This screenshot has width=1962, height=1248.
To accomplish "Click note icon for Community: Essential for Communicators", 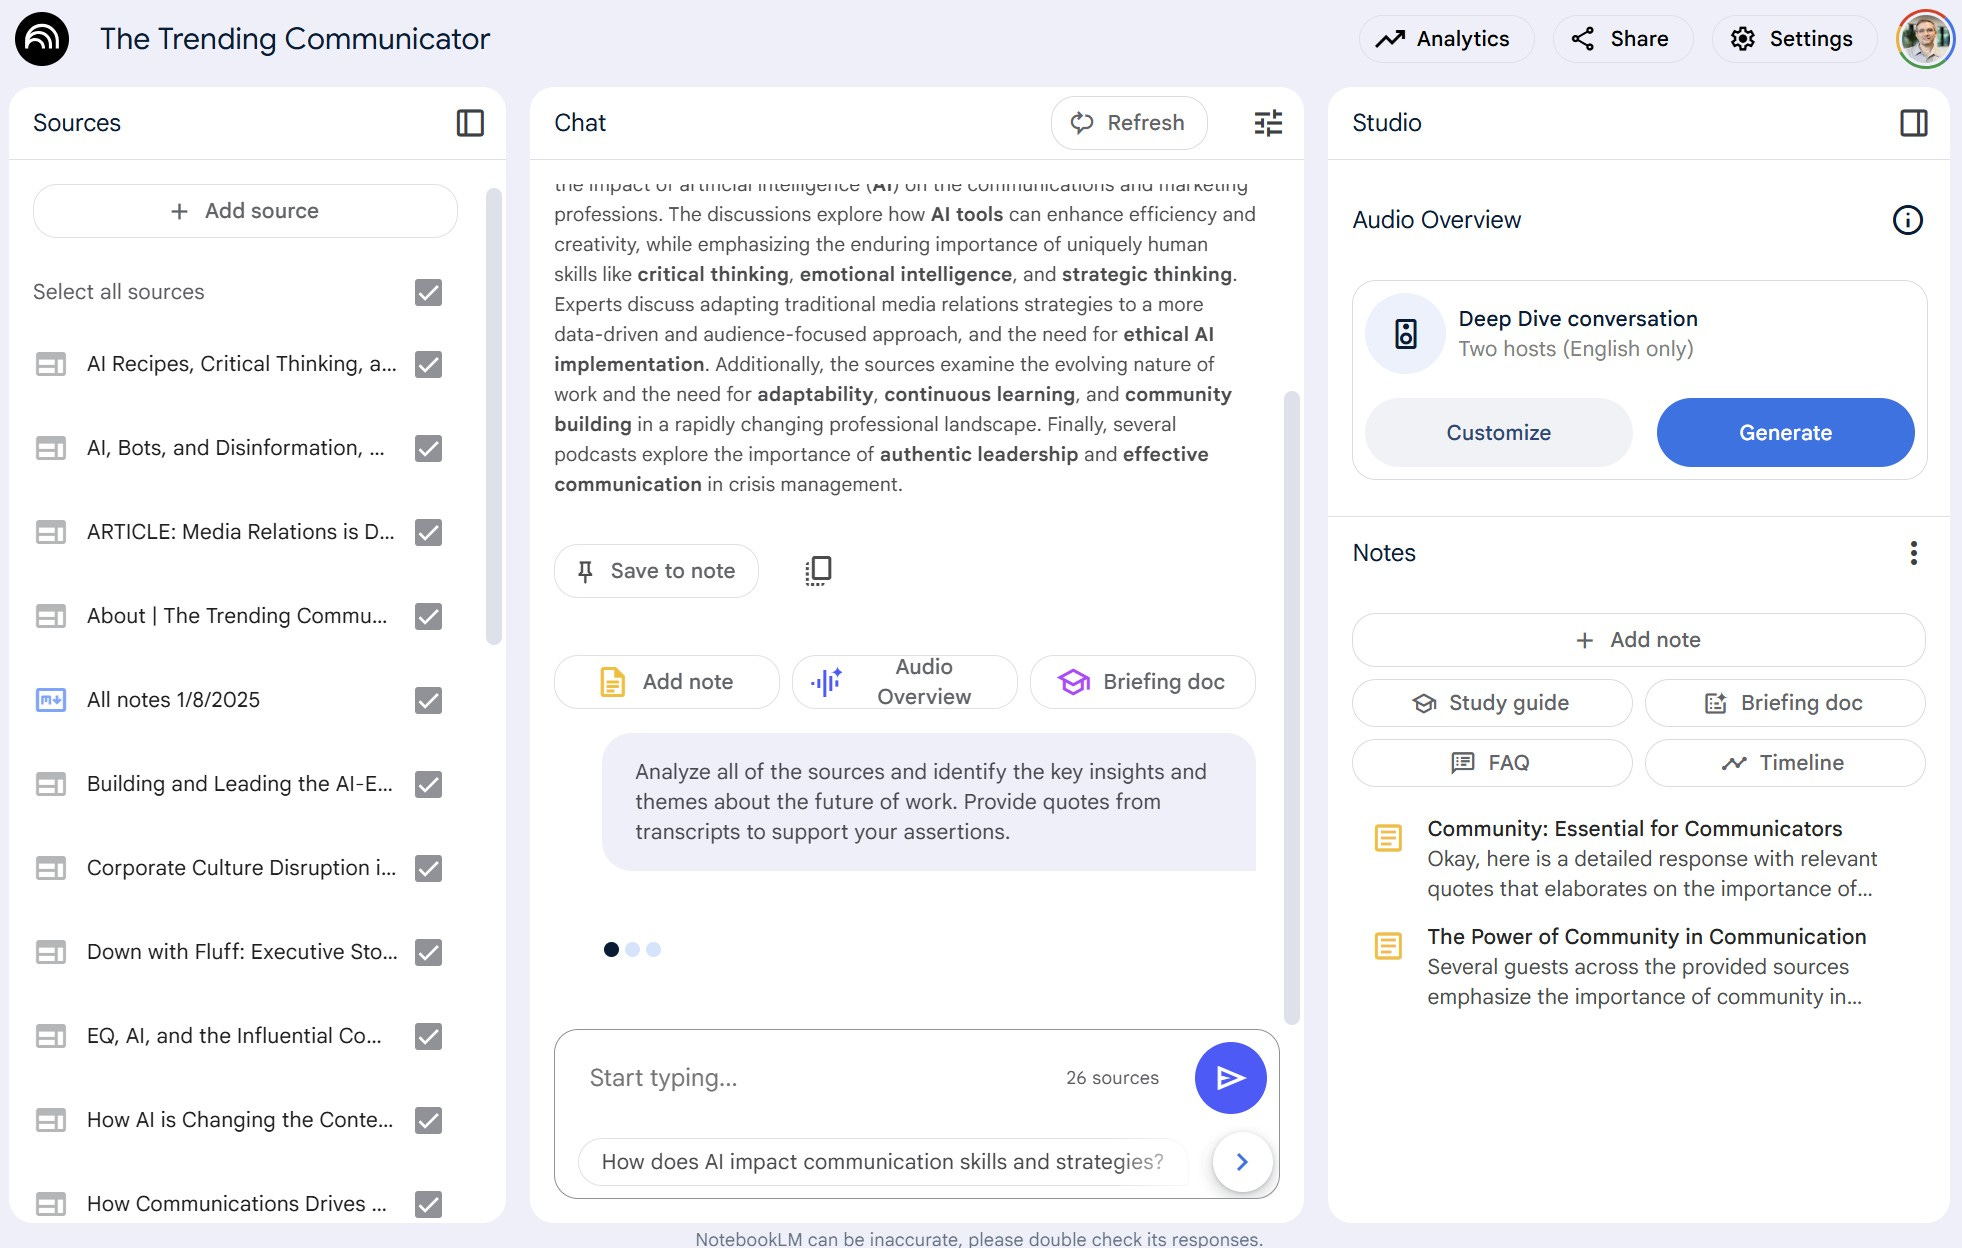I will (x=1388, y=838).
